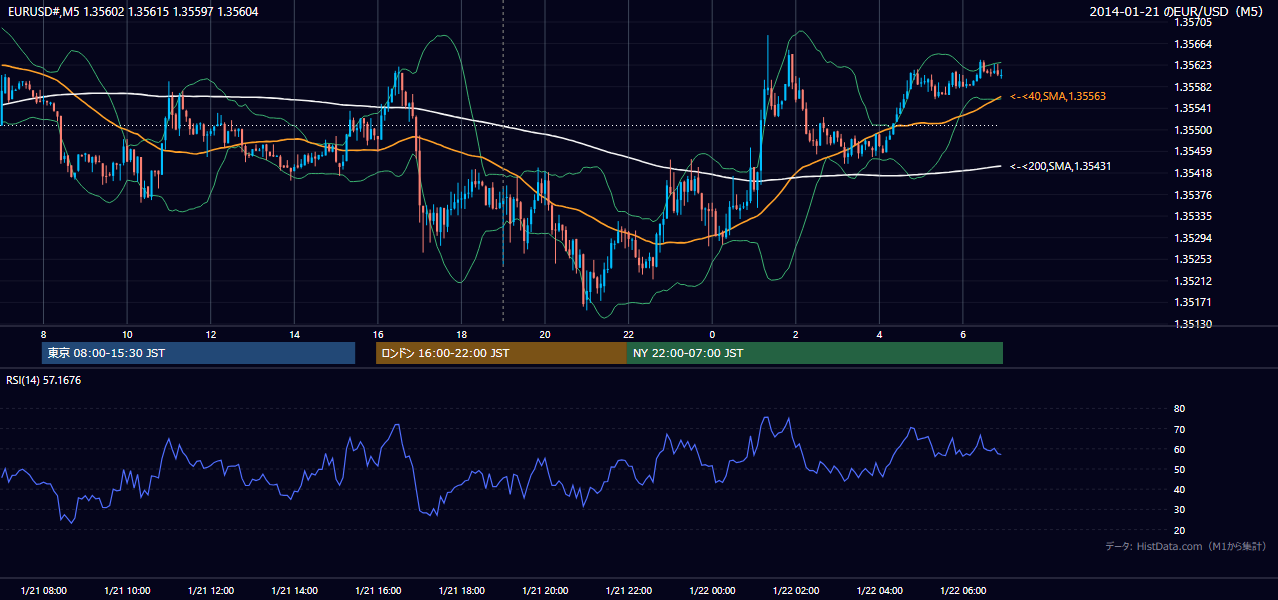1278x600 pixels.
Task: Click hour tick '14' under the price chart
Action: 294,334
